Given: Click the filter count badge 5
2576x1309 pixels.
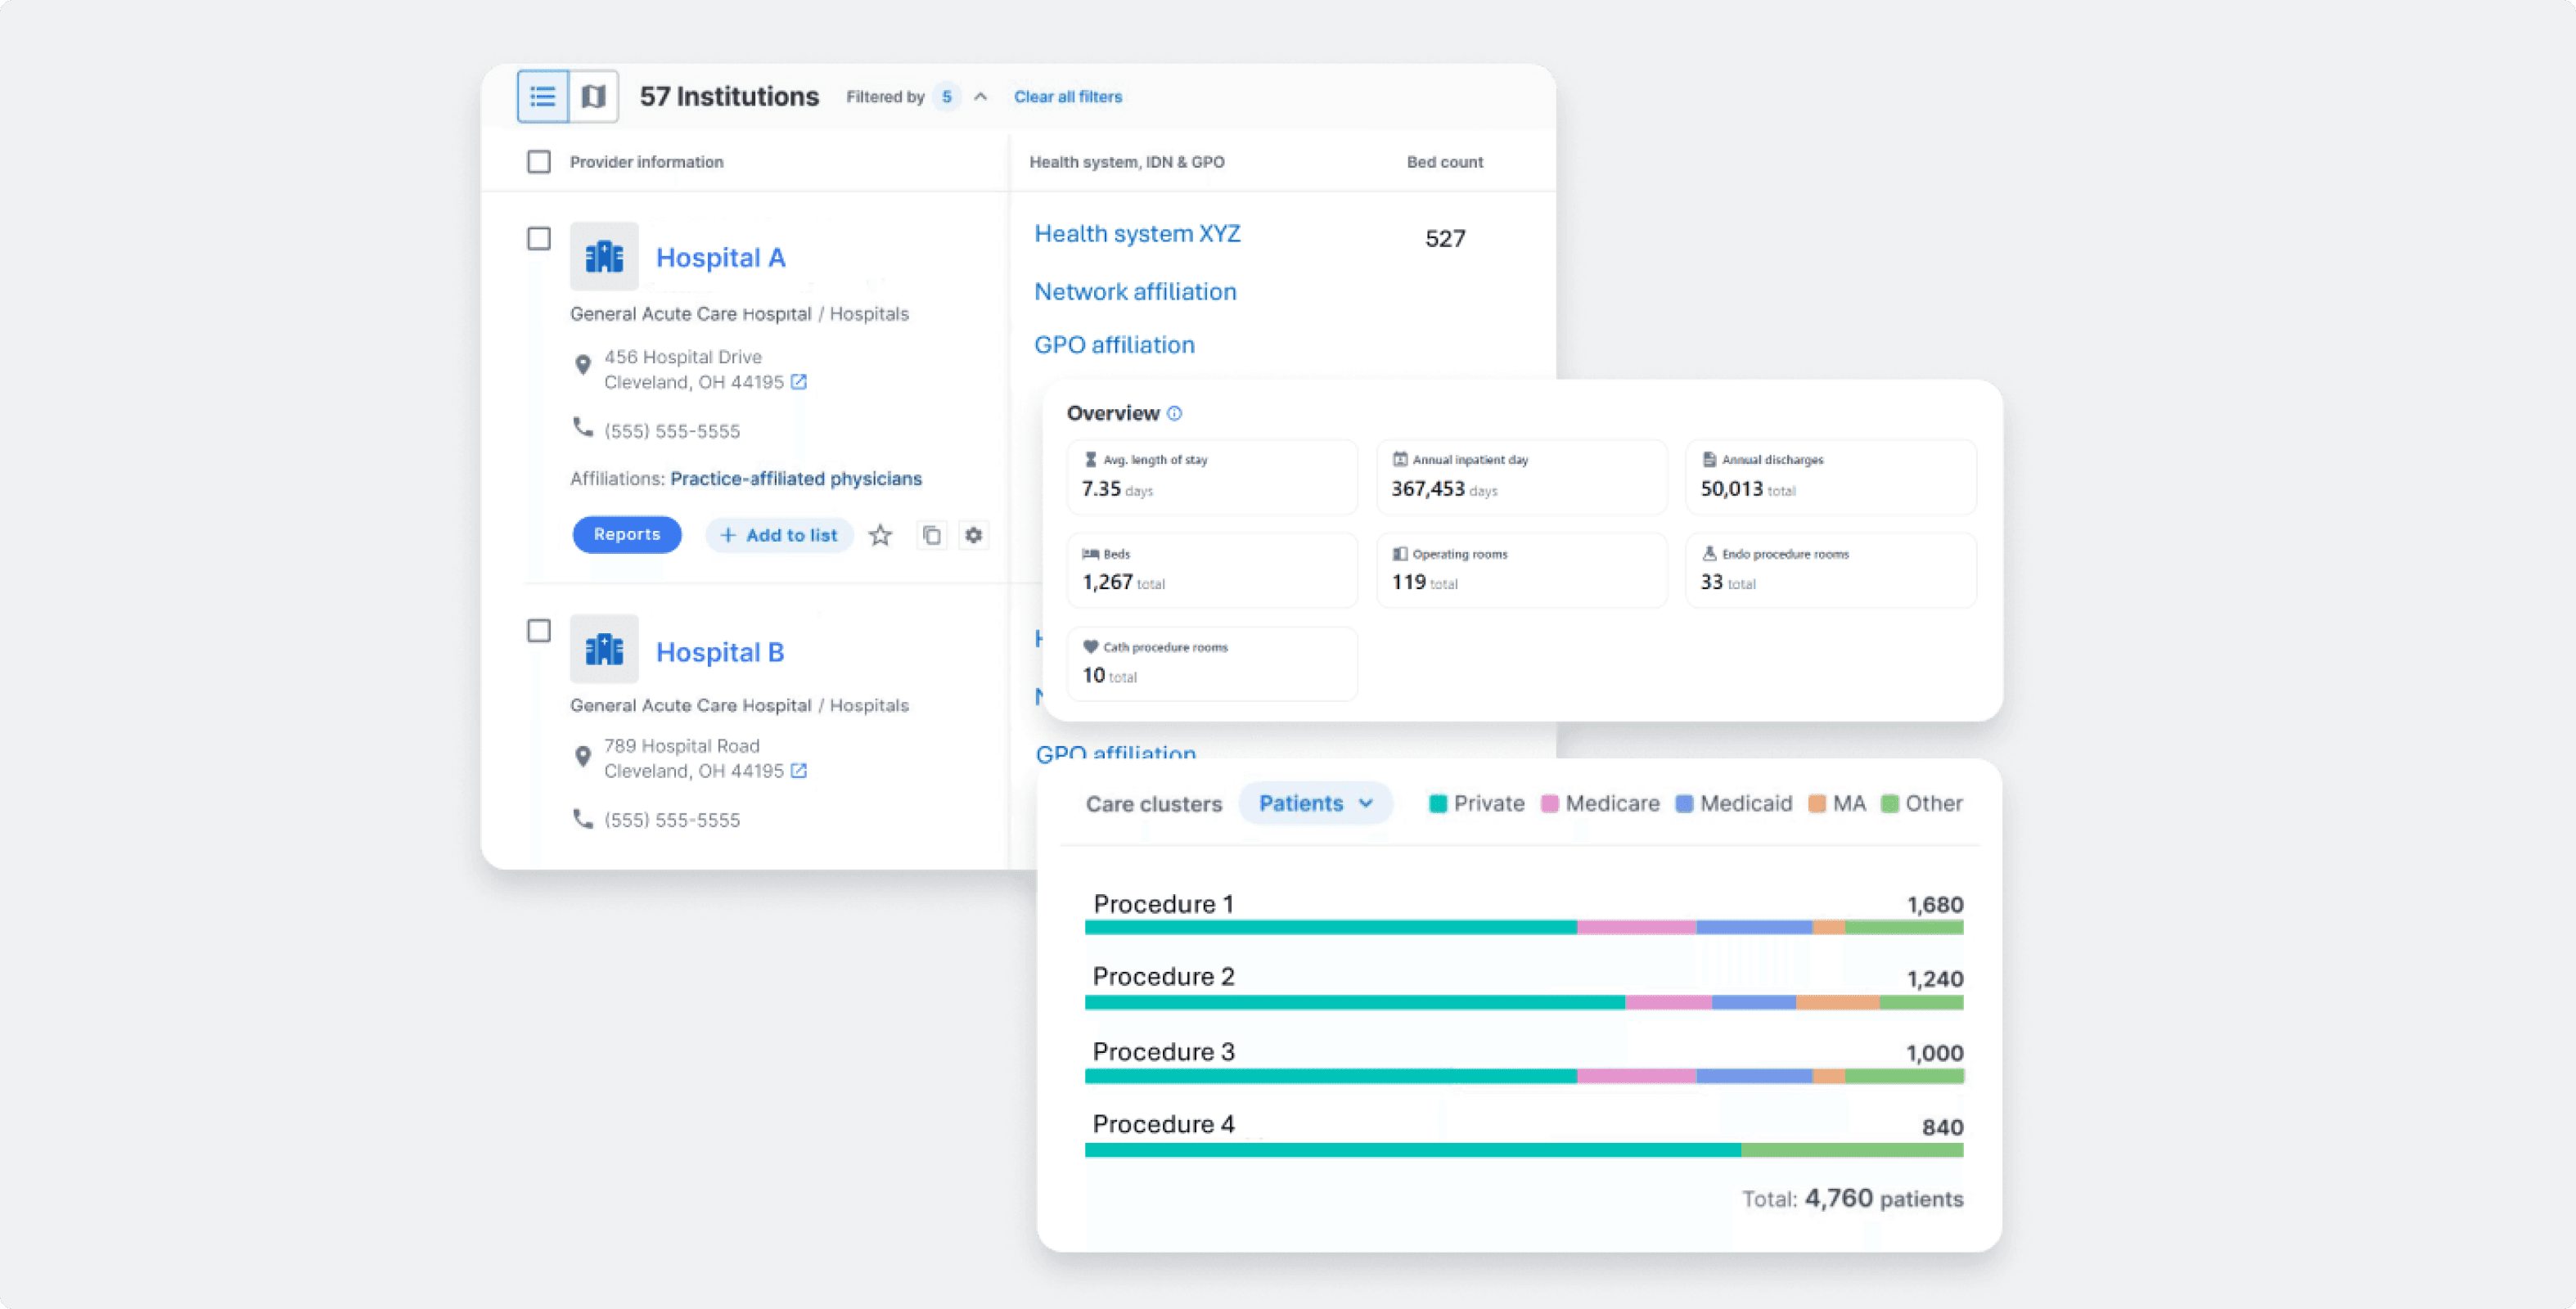Looking at the screenshot, I should (946, 97).
